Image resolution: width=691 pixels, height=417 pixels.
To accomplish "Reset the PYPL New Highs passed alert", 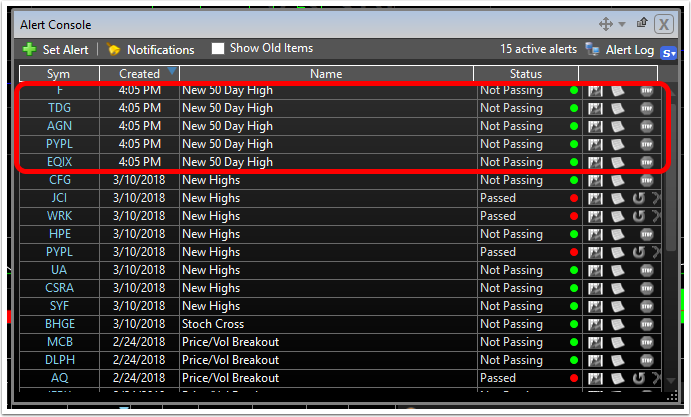I will [639, 252].
